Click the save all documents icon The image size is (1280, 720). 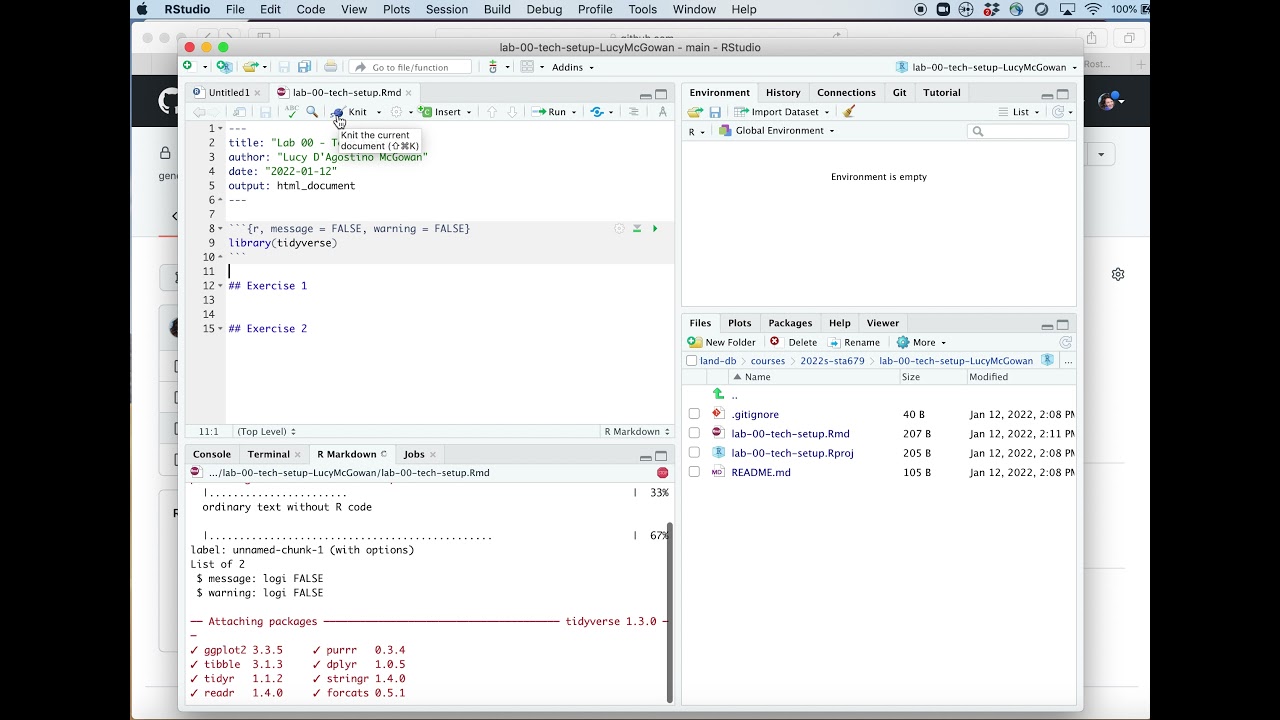click(304, 67)
